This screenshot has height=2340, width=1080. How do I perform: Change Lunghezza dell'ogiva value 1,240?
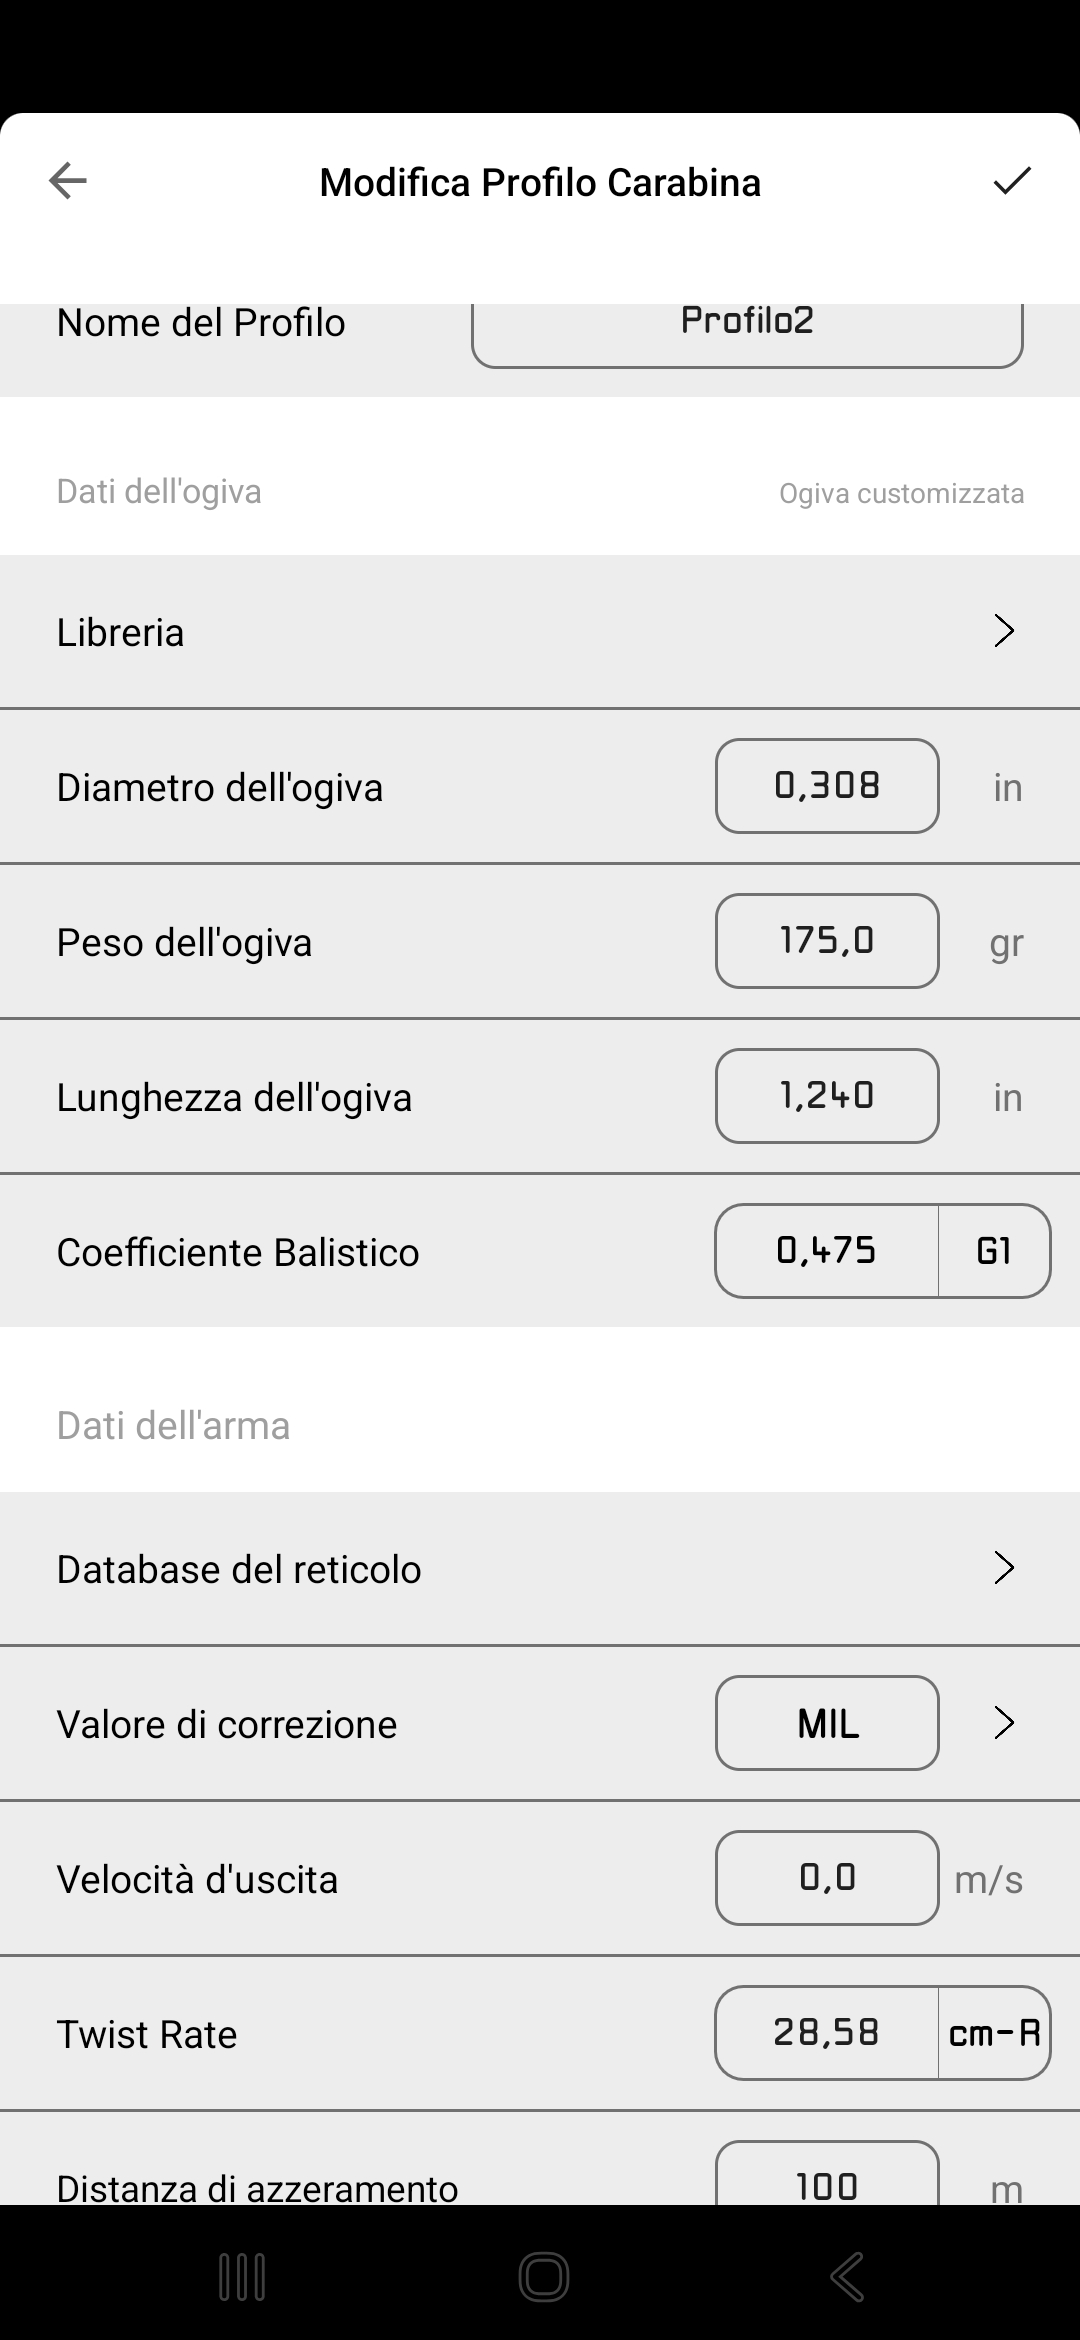pos(827,1096)
